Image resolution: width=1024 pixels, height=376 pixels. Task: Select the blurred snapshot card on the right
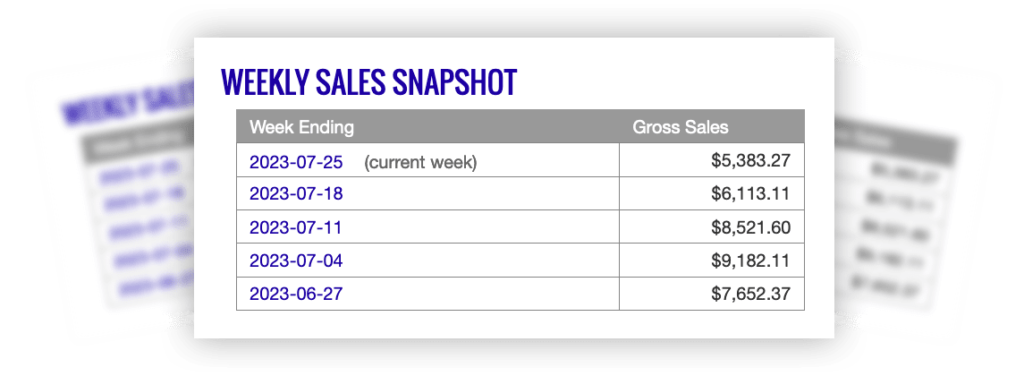[x=898, y=209]
